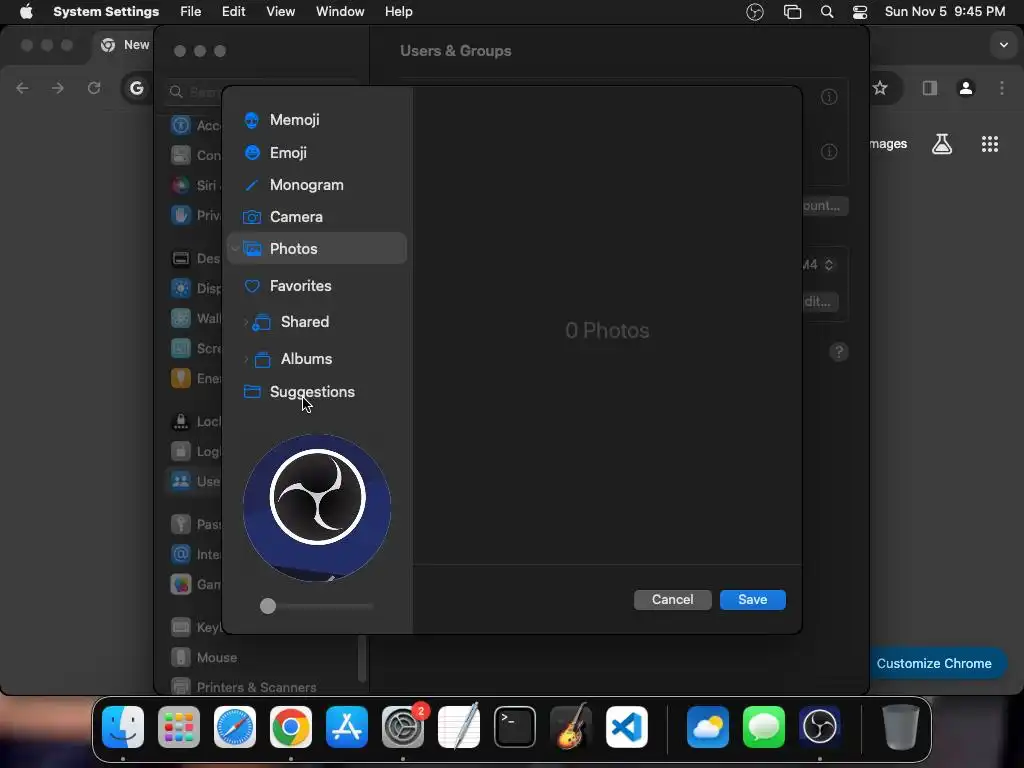Bookmark this page with Chrome's star

coord(880,88)
